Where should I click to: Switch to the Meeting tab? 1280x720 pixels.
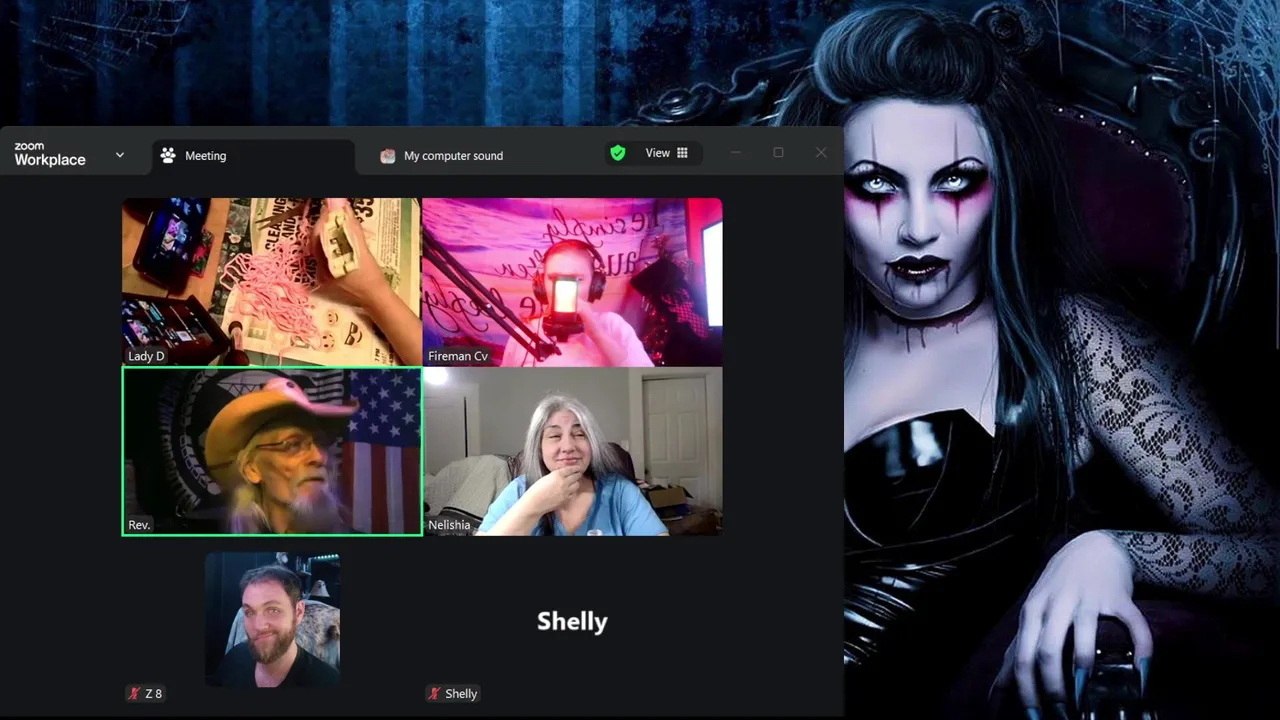(x=254, y=156)
